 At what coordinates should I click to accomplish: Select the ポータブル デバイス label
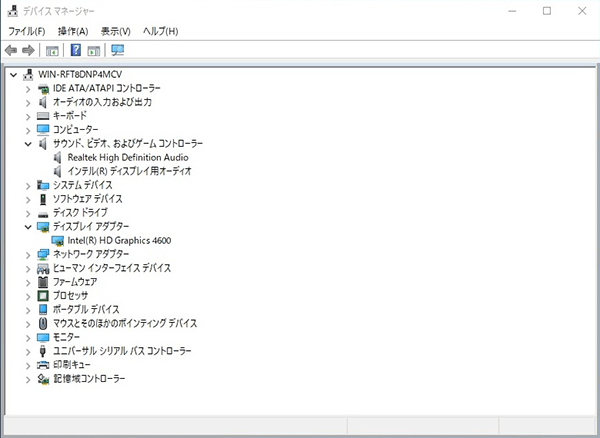click(86, 309)
